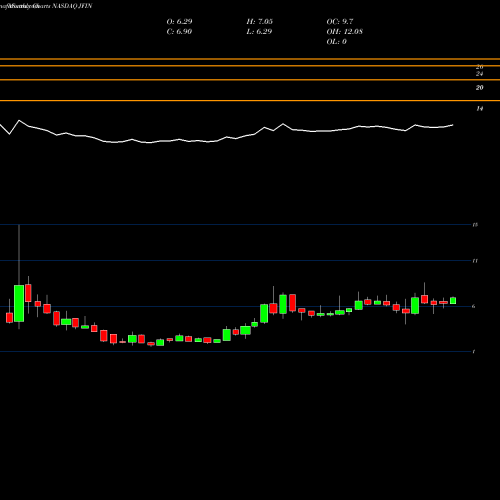Select the OL: 0 reading

click(336, 41)
